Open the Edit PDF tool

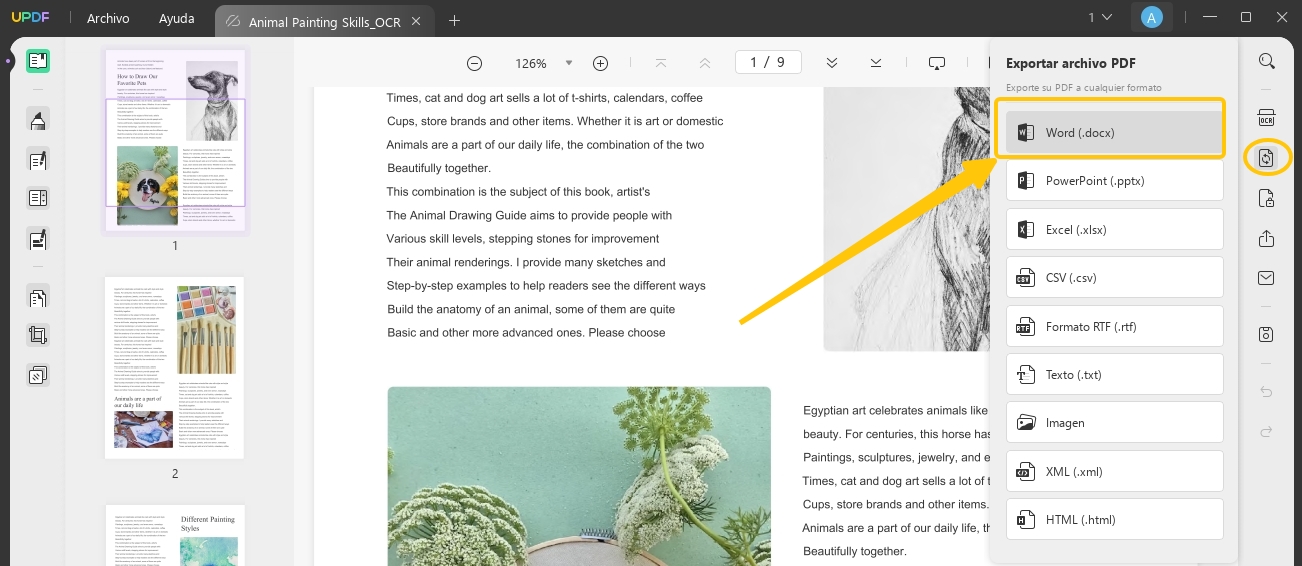tap(38, 160)
